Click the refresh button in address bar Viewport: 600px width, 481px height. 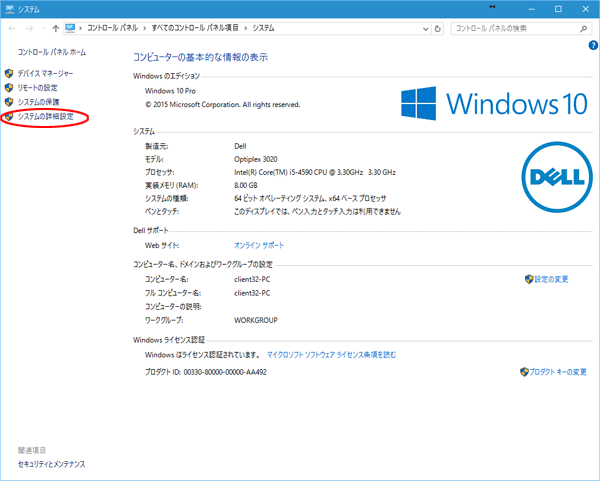coord(437,29)
